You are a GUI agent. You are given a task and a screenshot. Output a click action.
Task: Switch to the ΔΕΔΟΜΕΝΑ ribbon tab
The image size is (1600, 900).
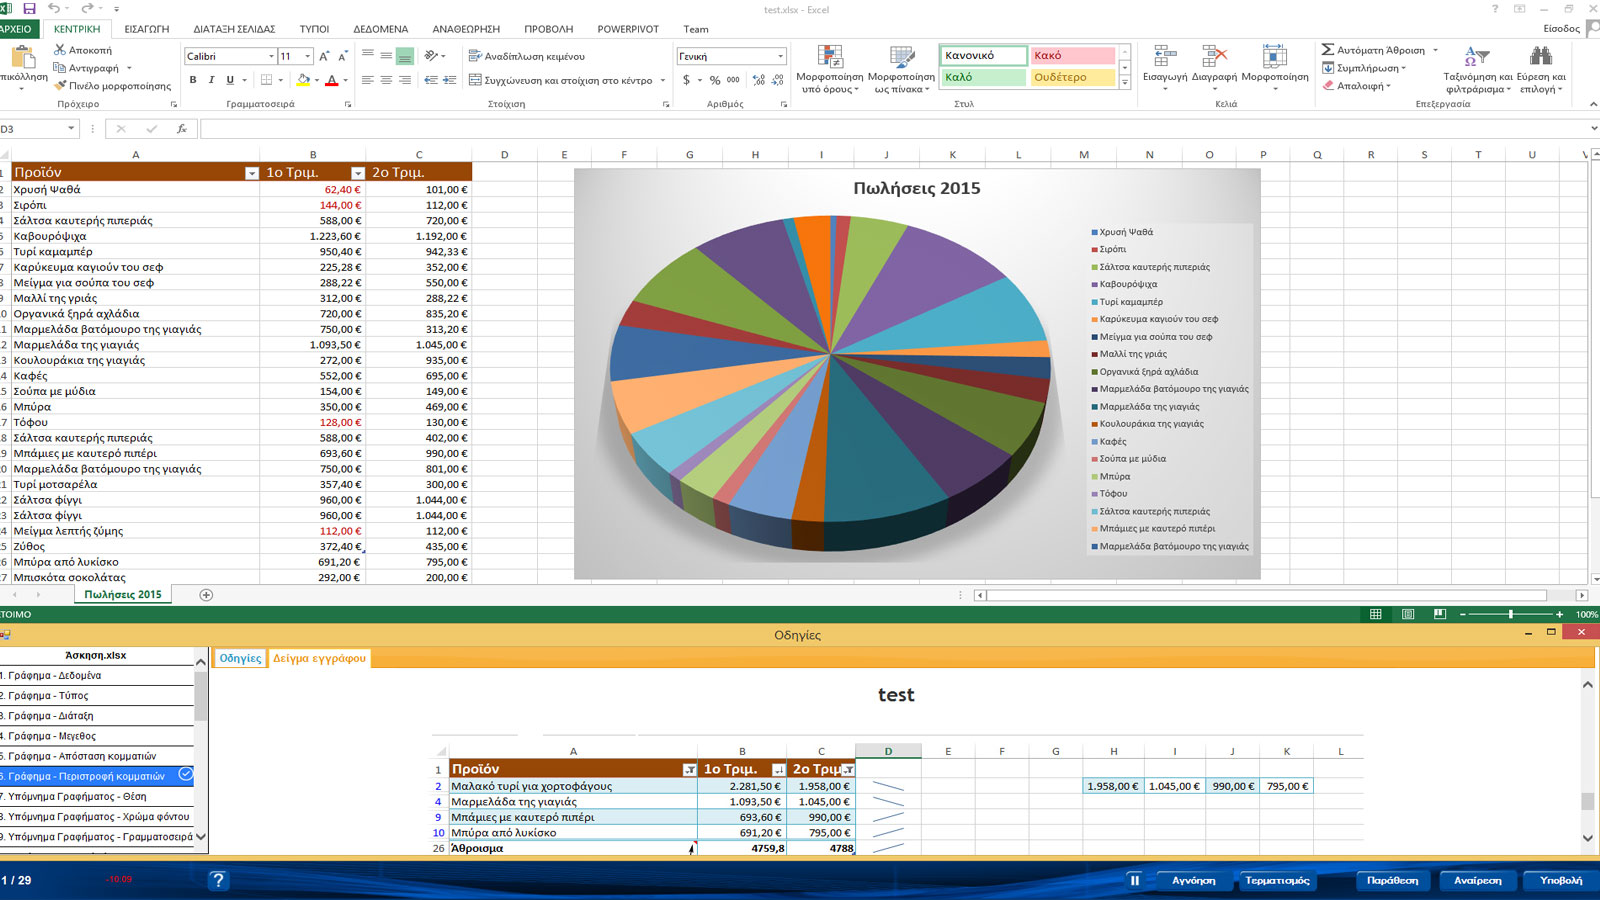[380, 29]
